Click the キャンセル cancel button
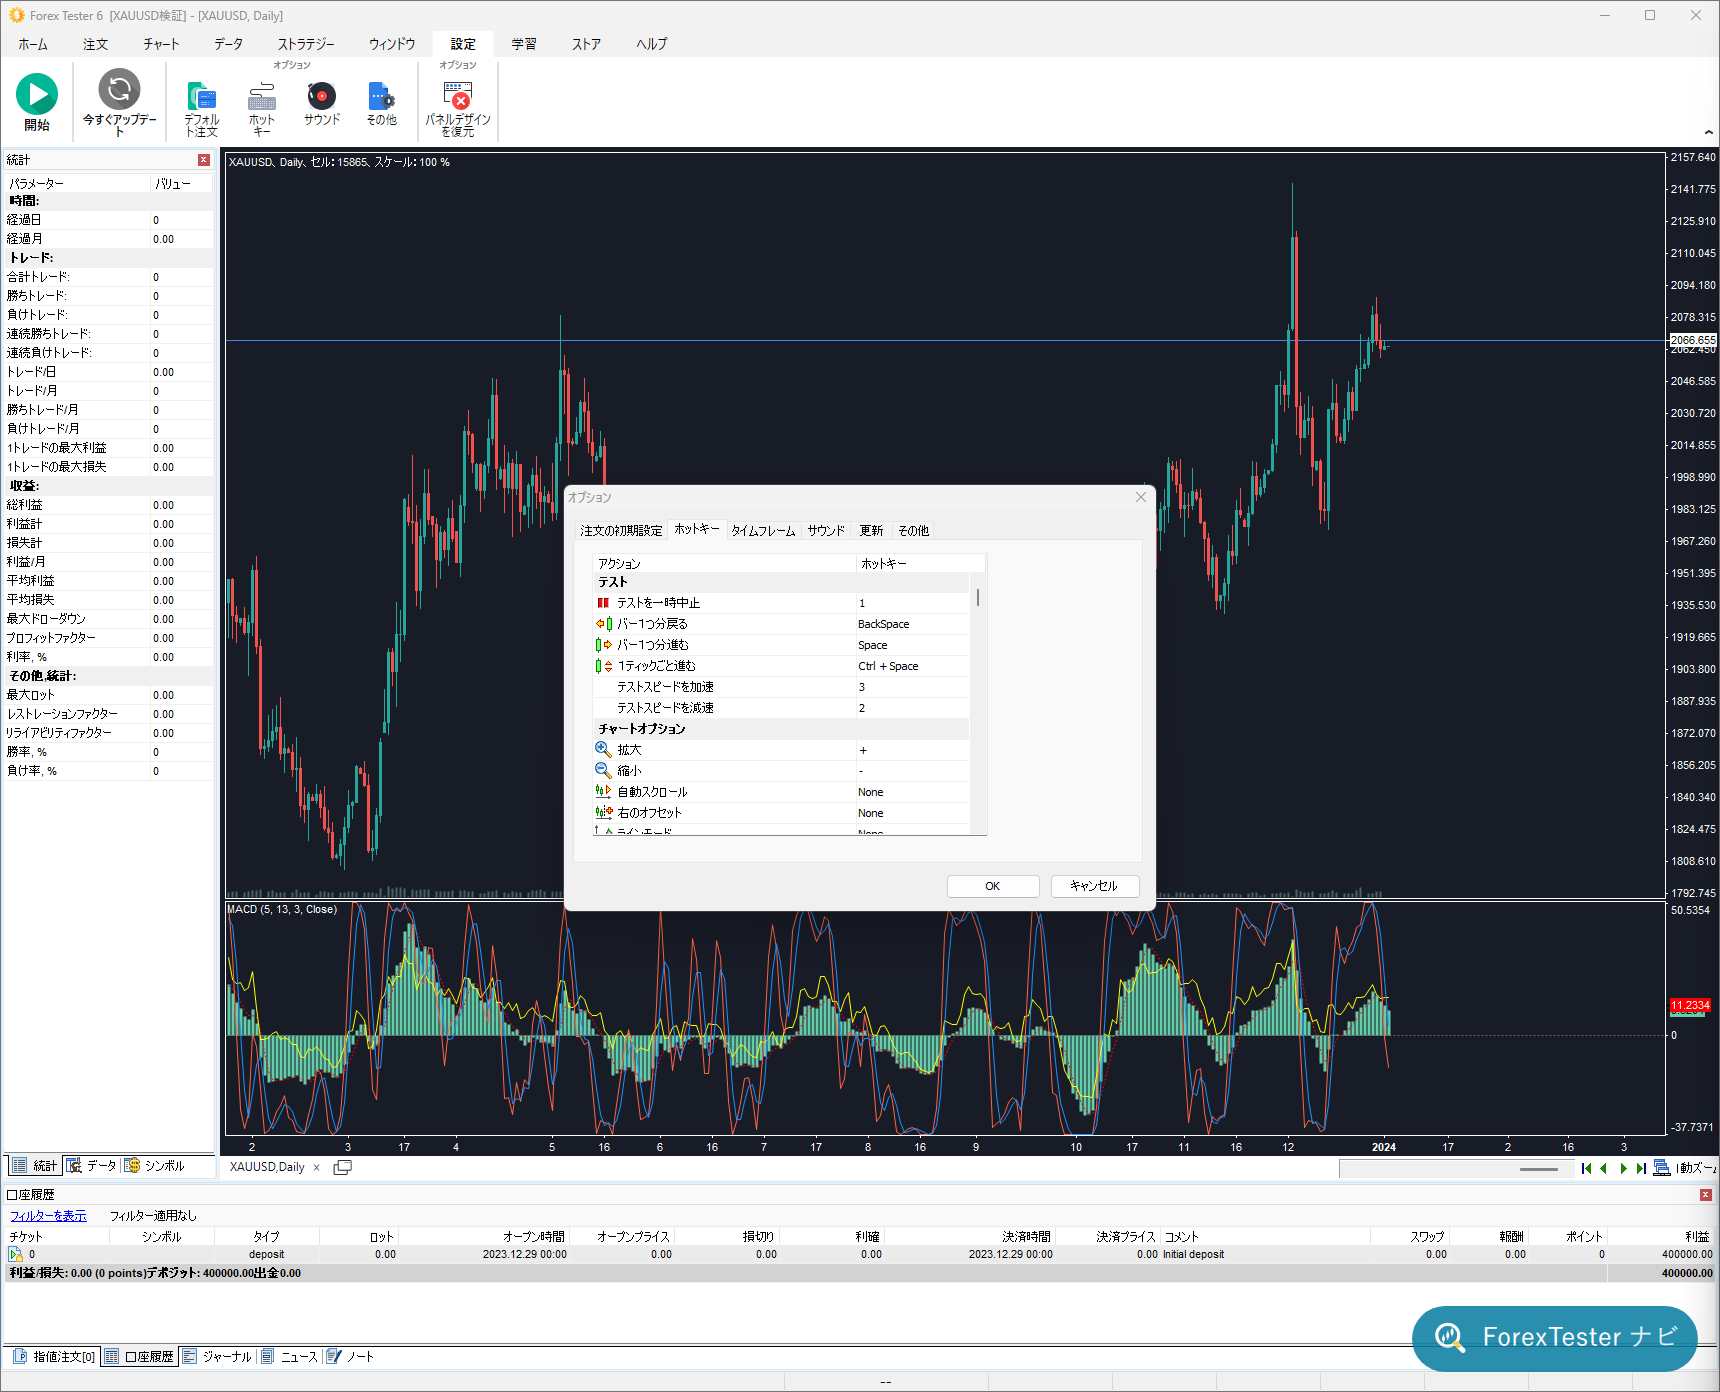Image resolution: width=1720 pixels, height=1392 pixels. tap(1094, 886)
